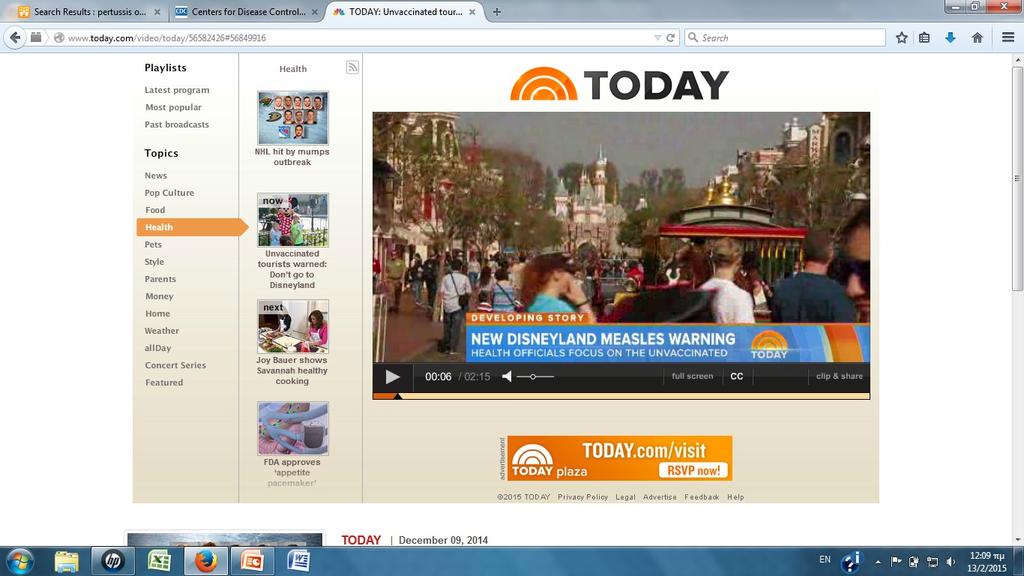Open the Legal footer link
The height and width of the screenshot is (576, 1024).
pyautogui.click(x=625, y=497)
